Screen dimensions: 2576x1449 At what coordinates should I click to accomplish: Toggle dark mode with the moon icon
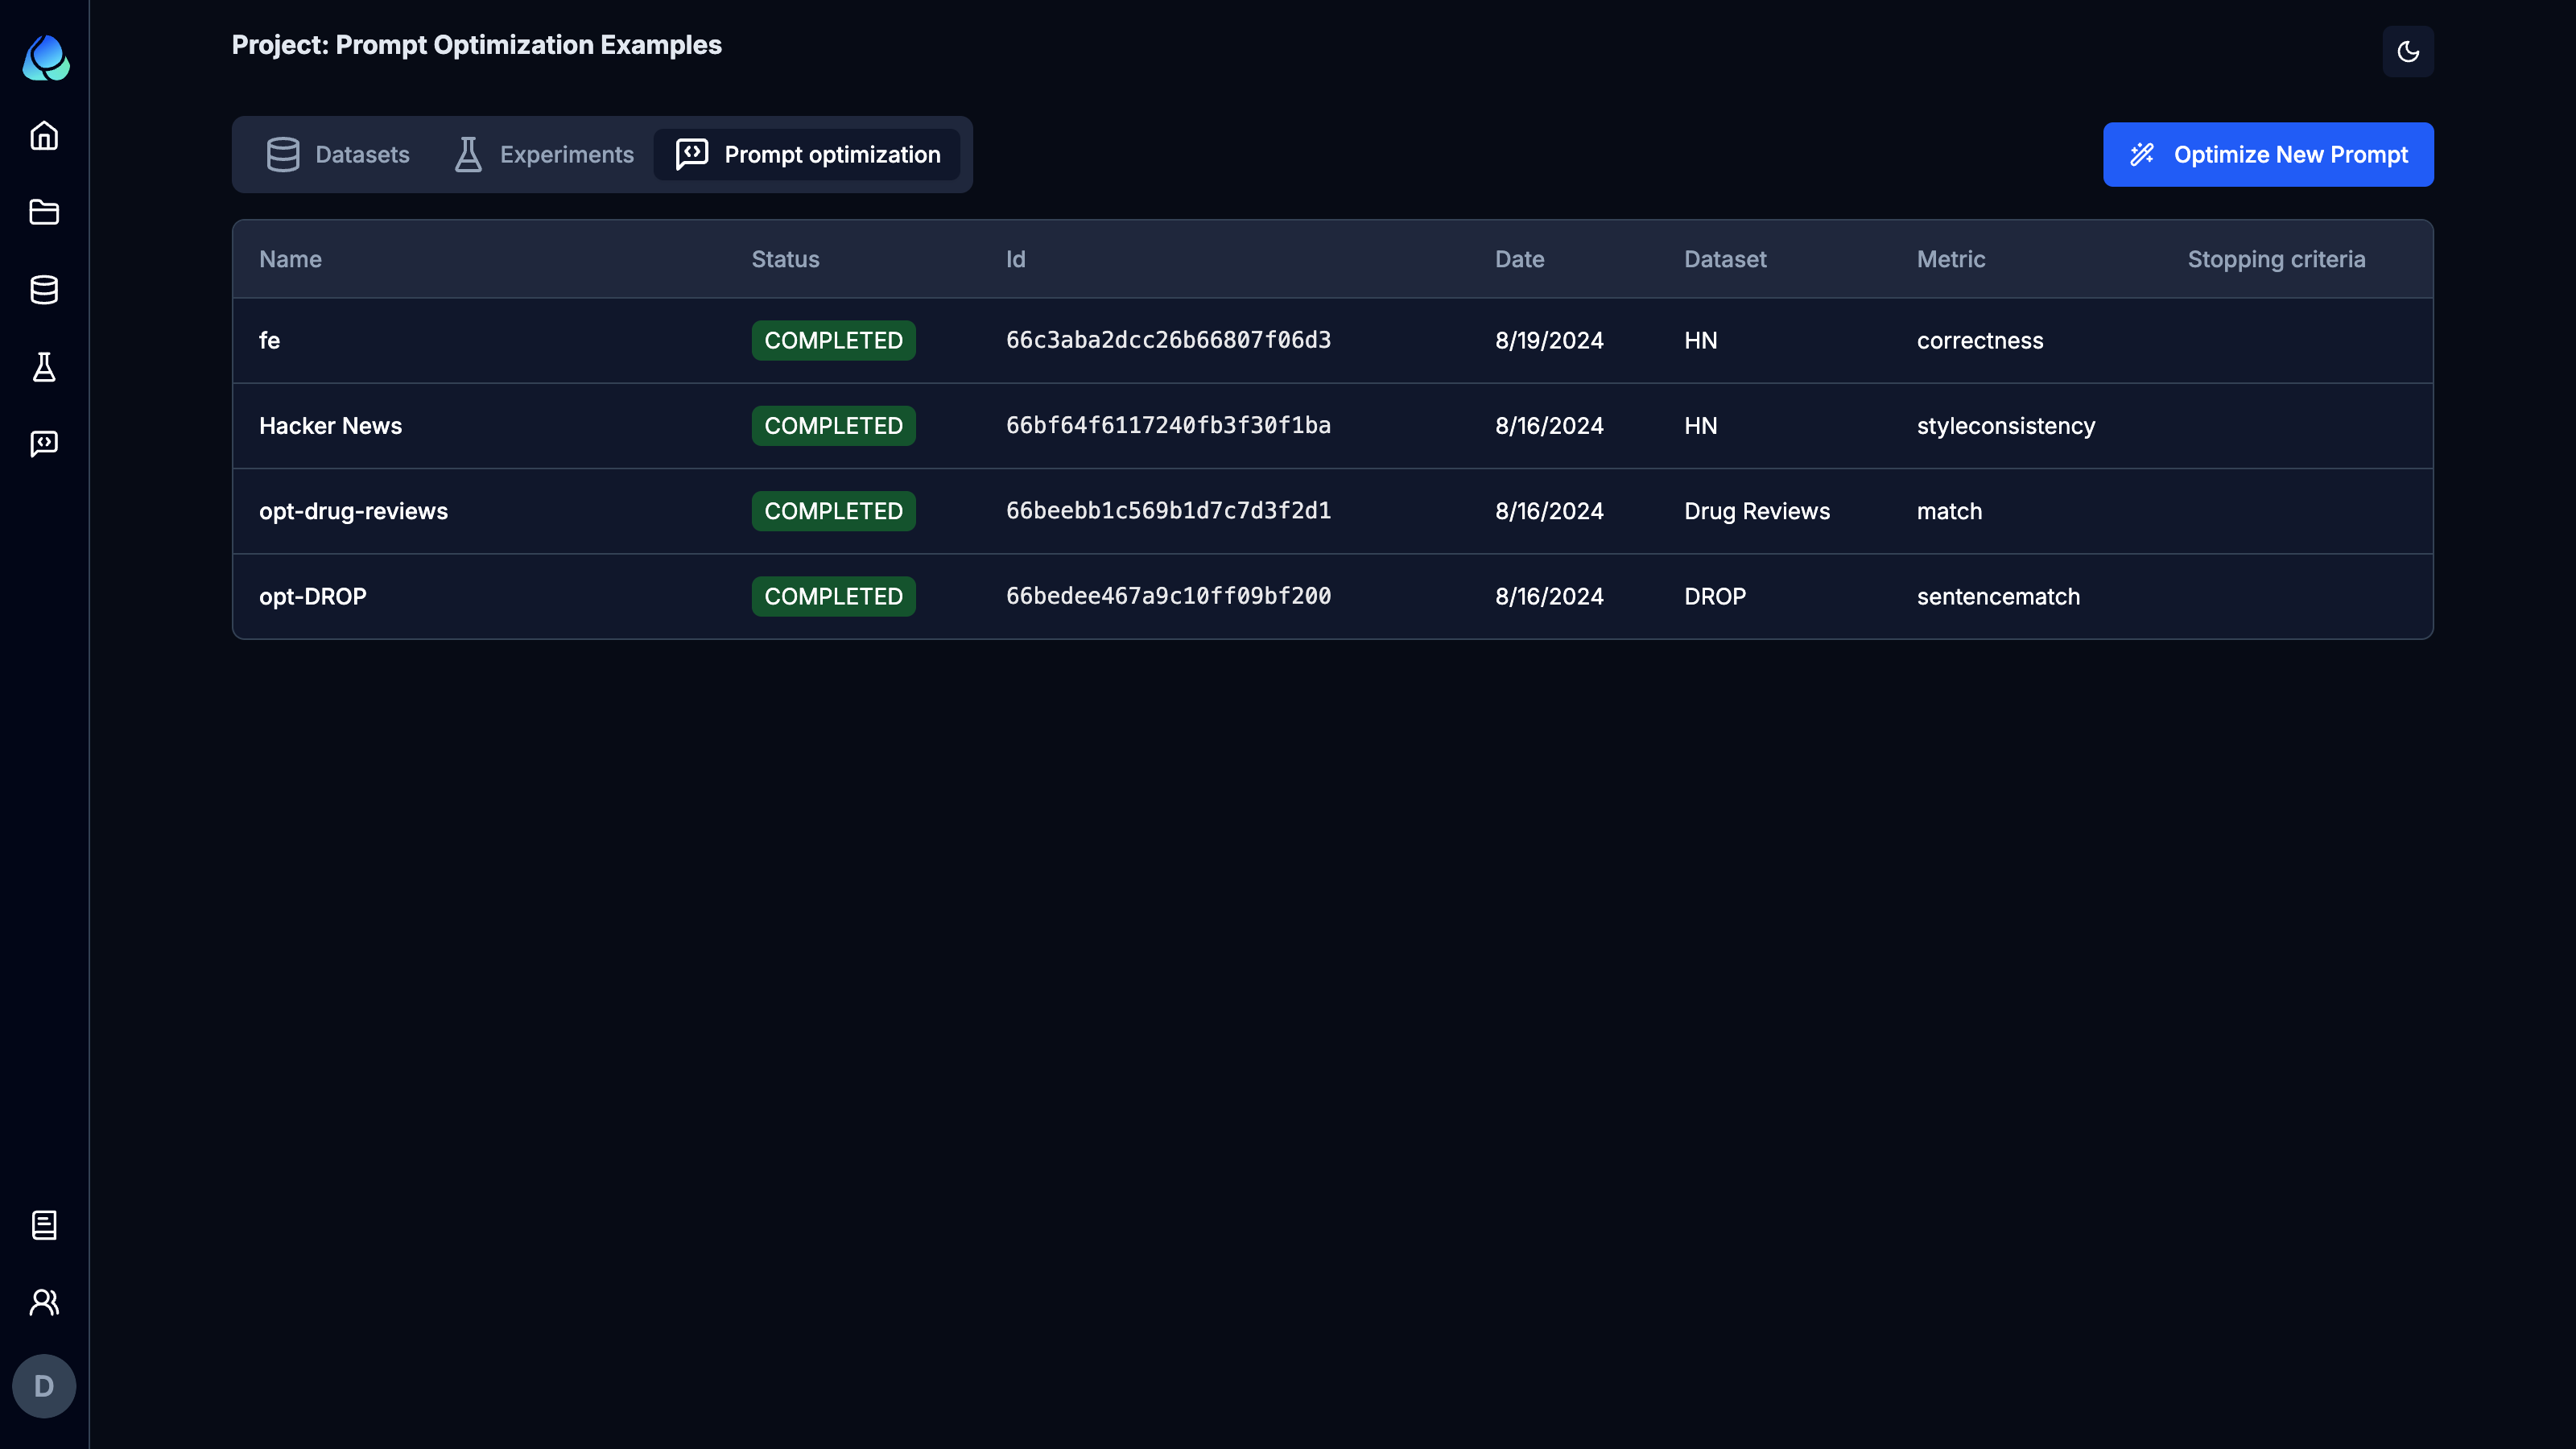2408,51
